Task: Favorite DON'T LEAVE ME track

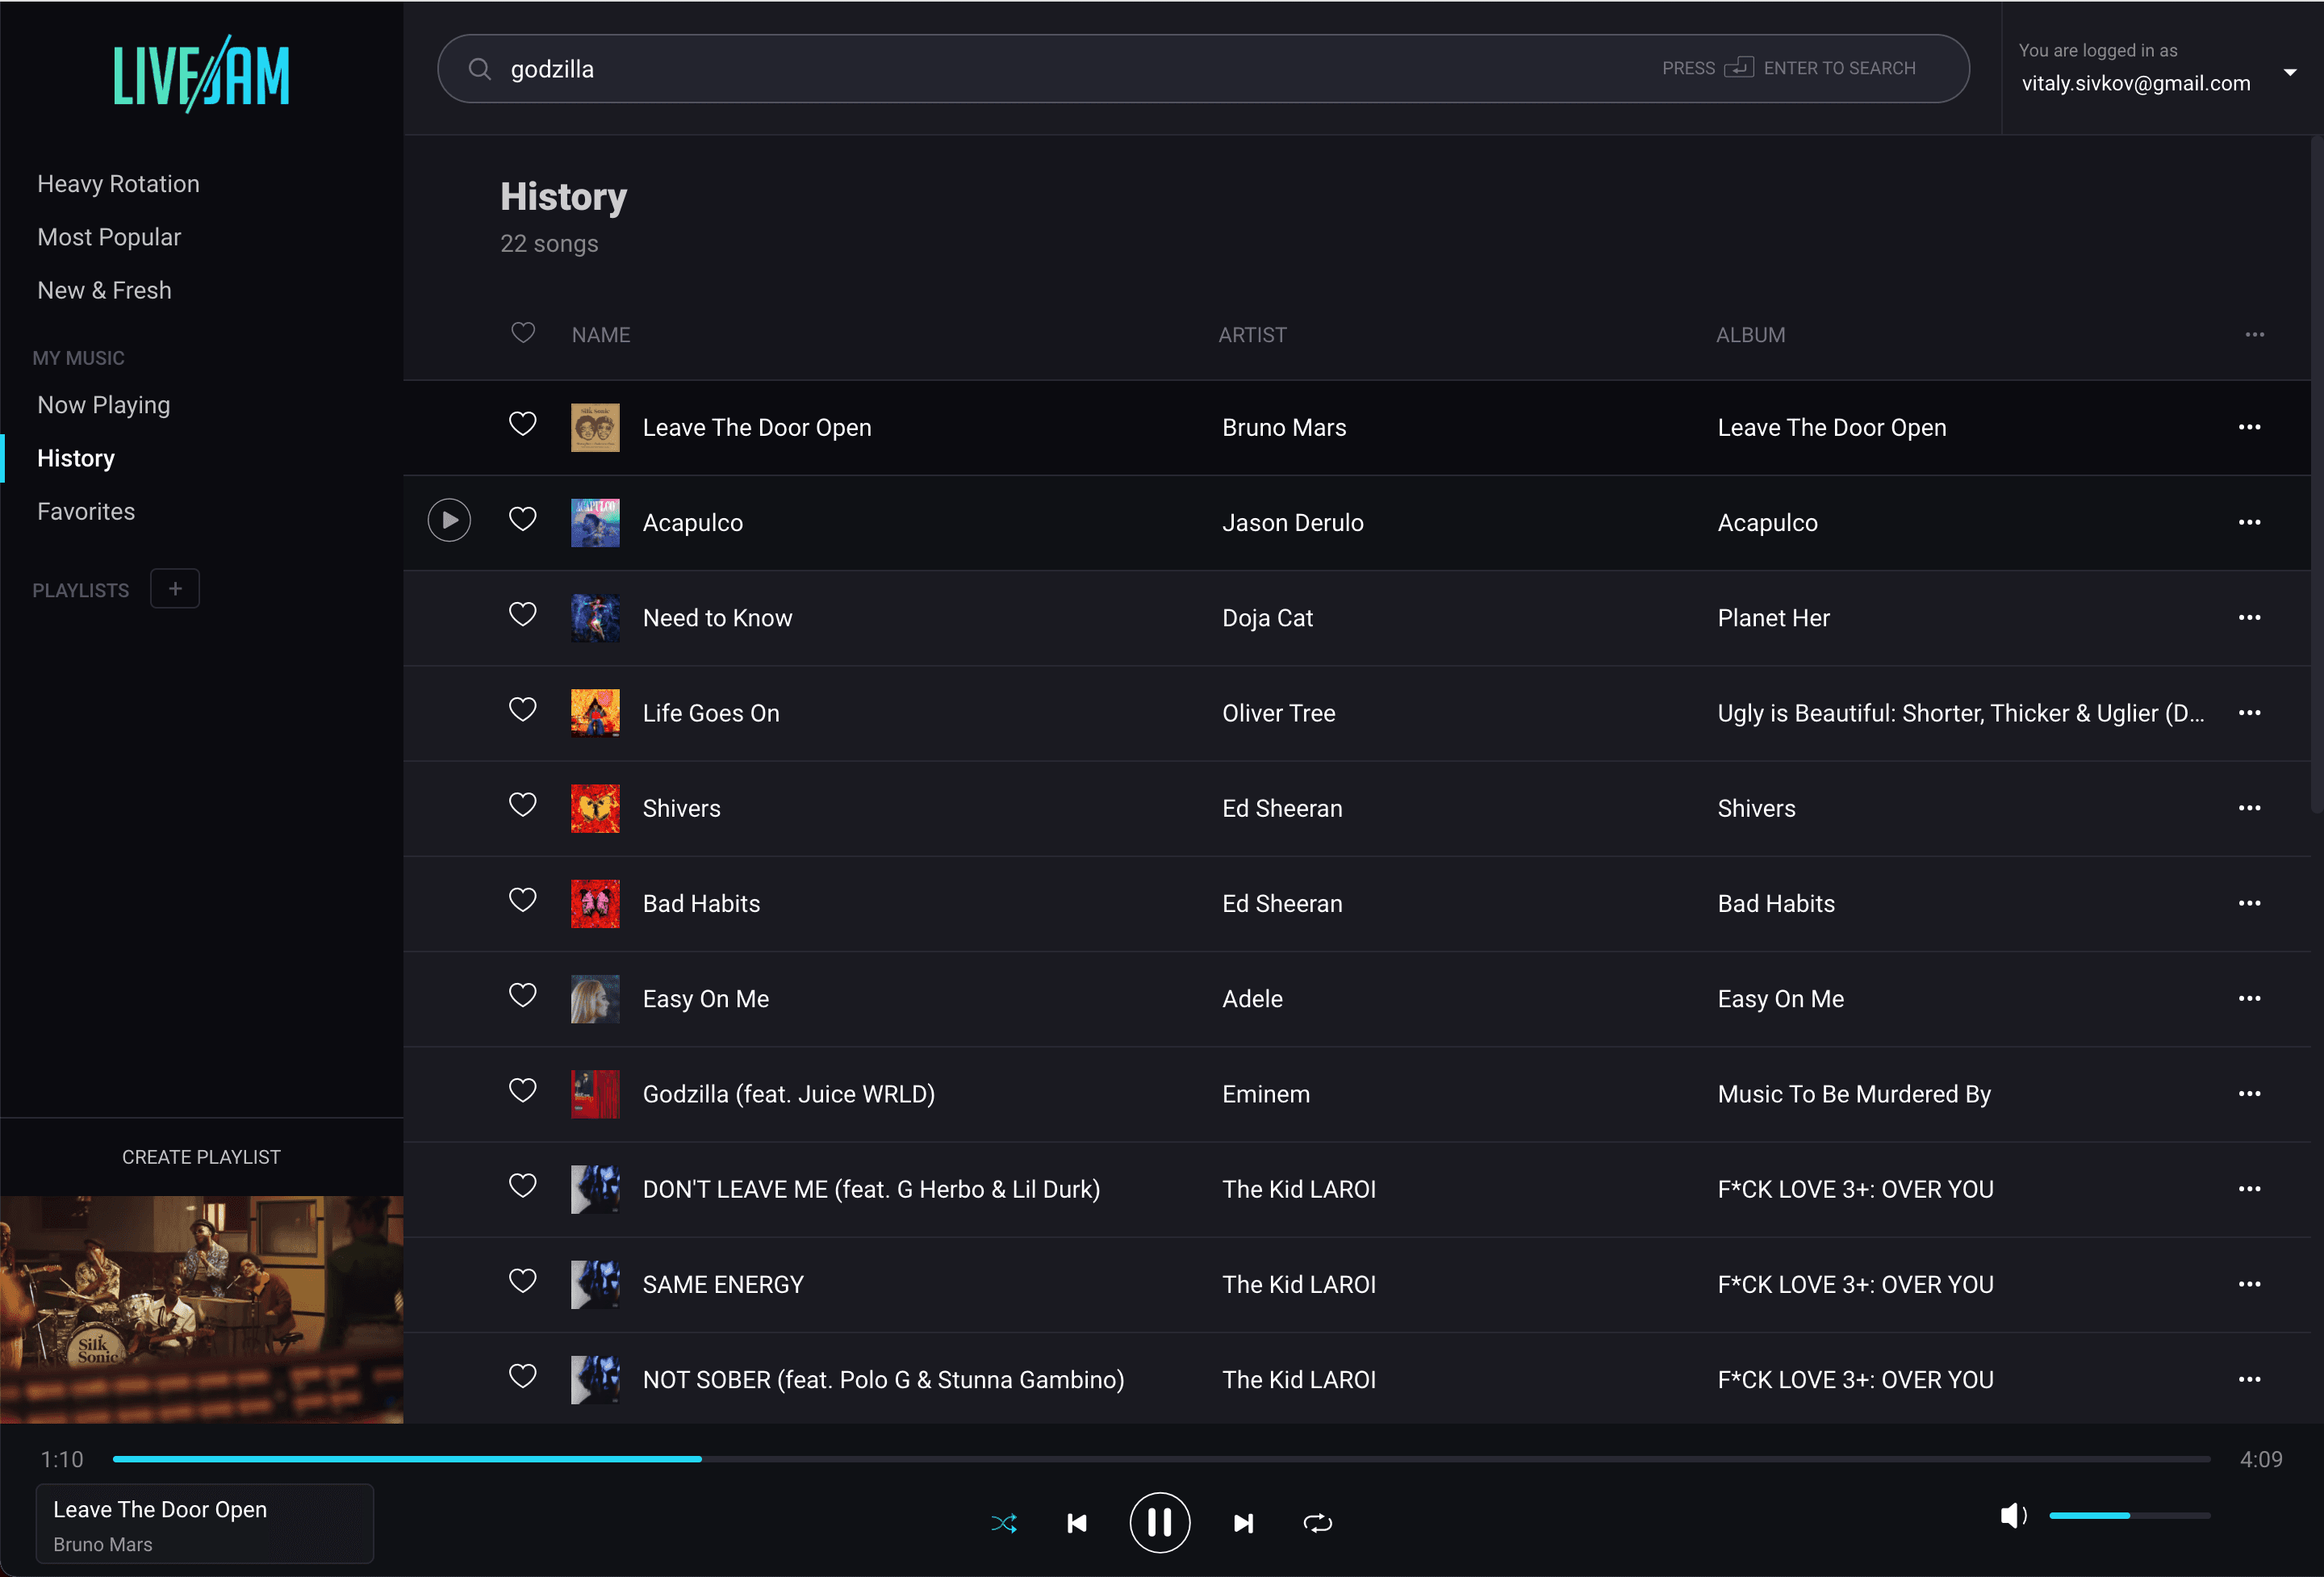Action: [523, 1186]
